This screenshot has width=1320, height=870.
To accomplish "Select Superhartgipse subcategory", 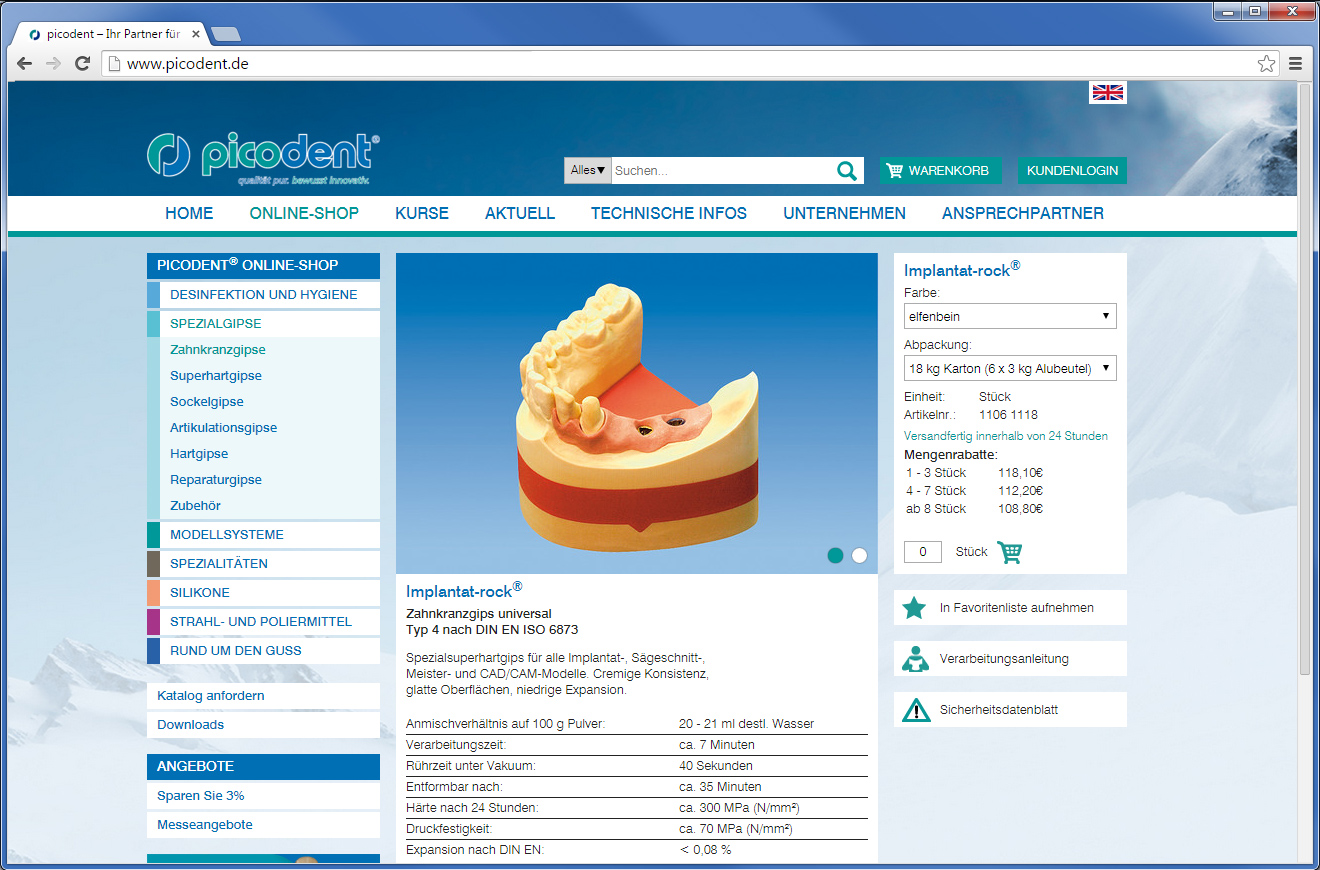I will pos(216,376).
